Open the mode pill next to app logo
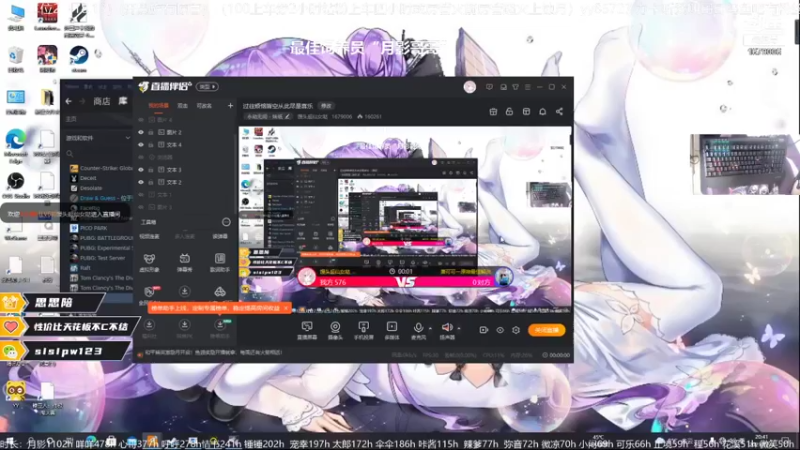The height and width of the screenshot is (450, 800). [x=208, y=87]
